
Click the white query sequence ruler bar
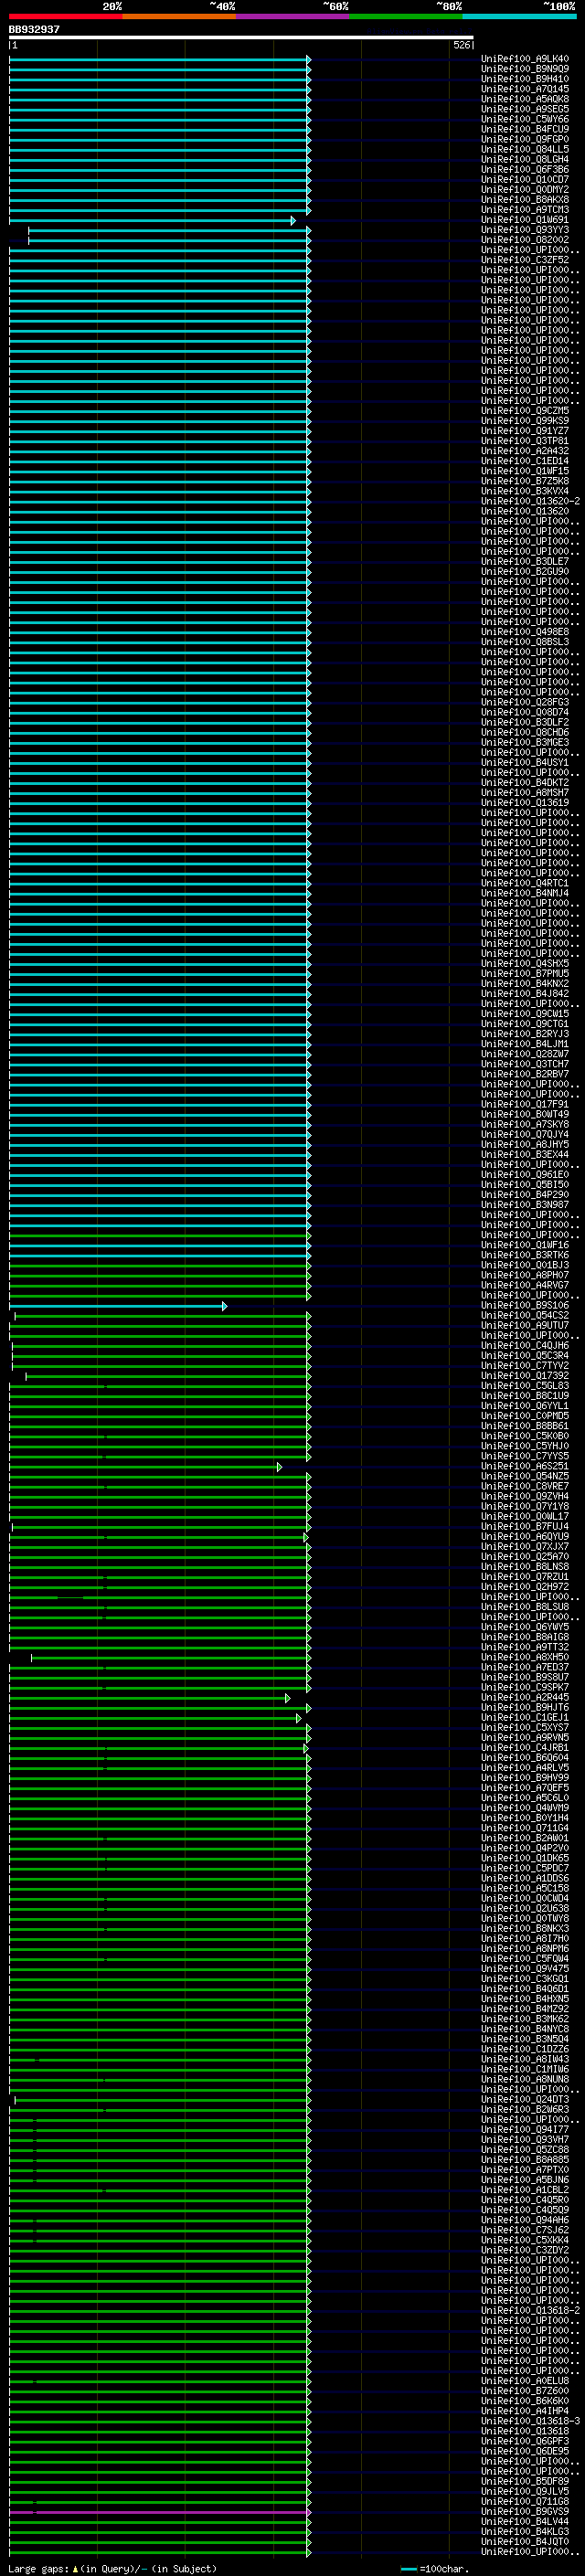click(x=241, y=37)
